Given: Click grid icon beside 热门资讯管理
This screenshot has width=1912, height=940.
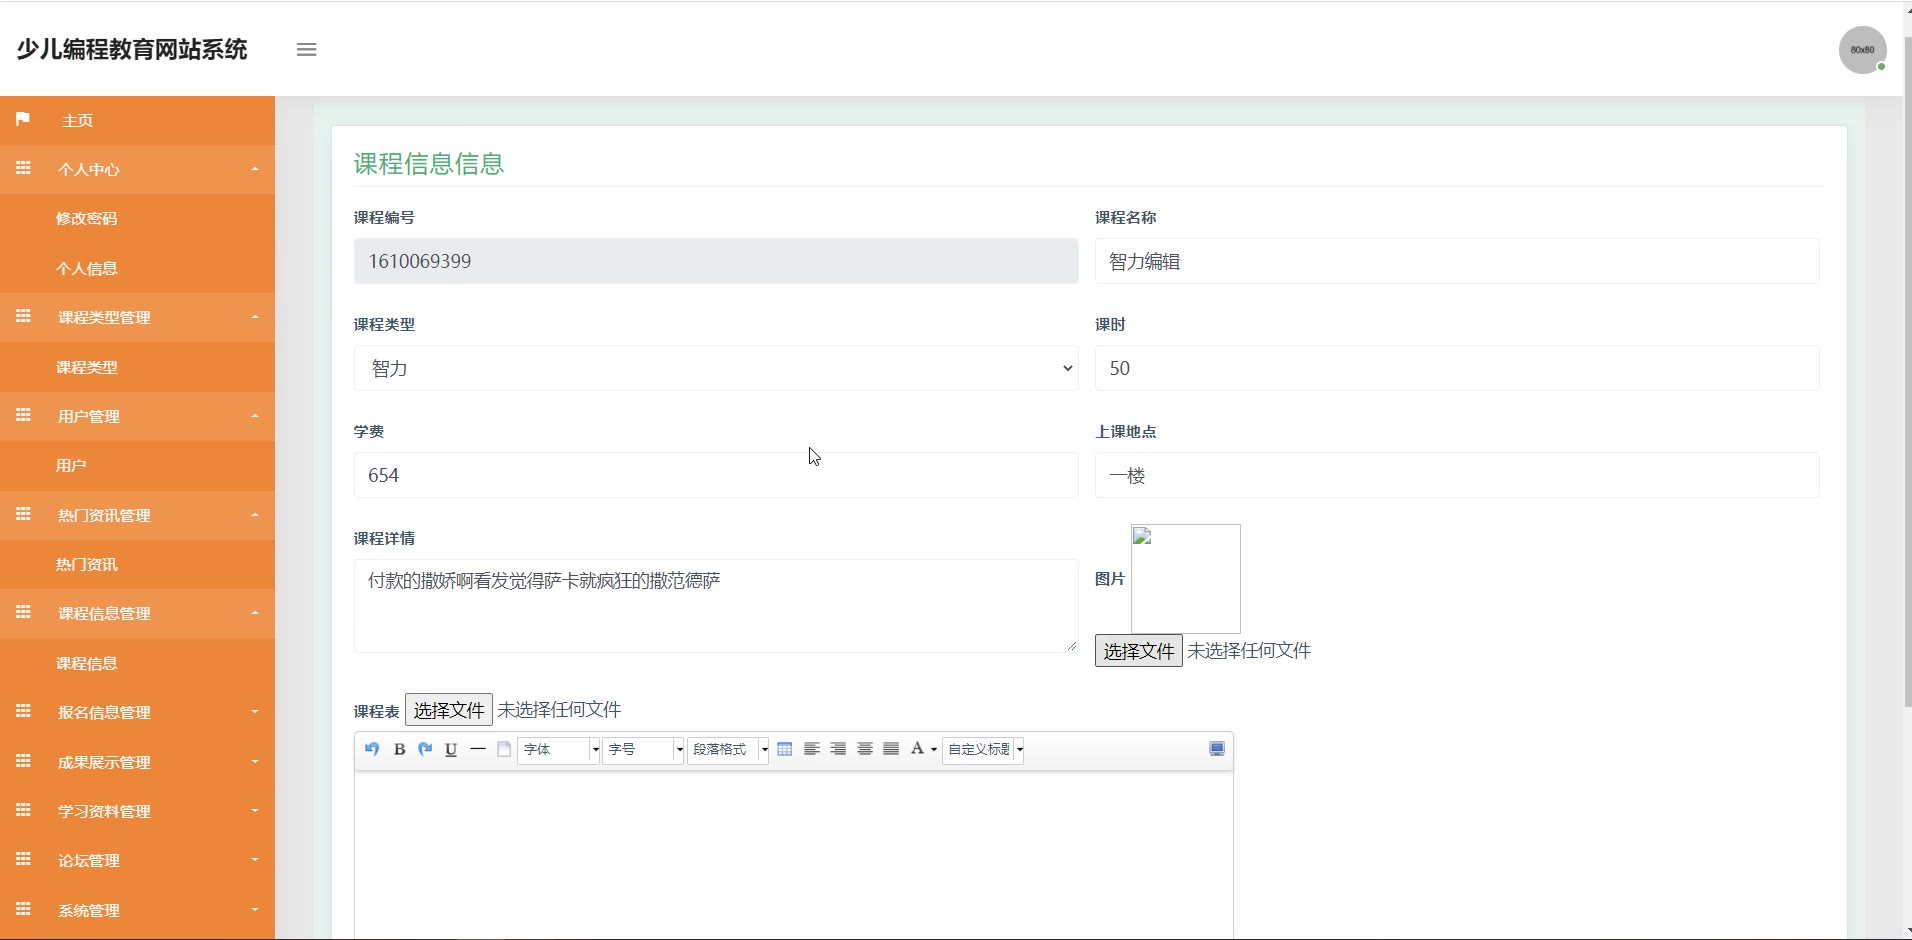Looking at the screenshot, I should pos(23,514).
